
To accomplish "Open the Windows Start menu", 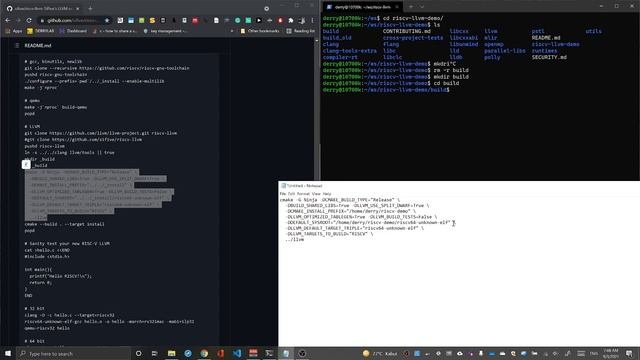I will click(8, 353).
